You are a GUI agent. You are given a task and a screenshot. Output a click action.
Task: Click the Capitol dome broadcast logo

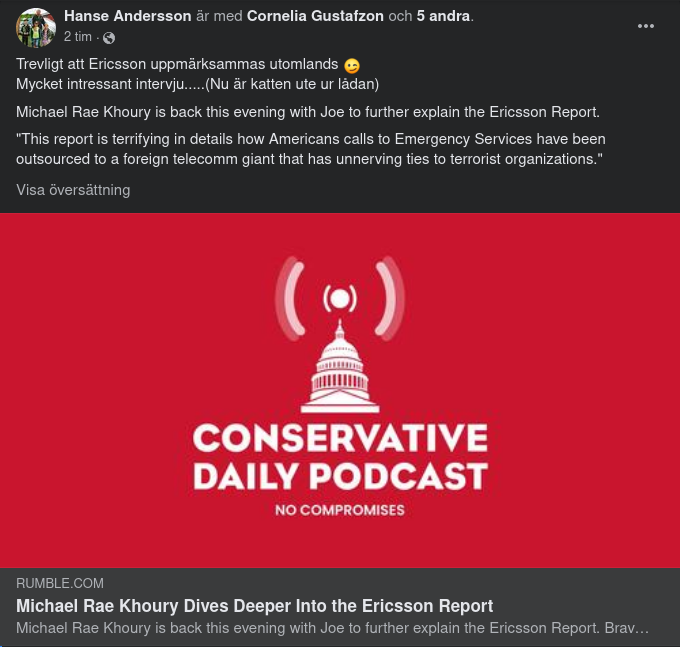tap(340, 334)
